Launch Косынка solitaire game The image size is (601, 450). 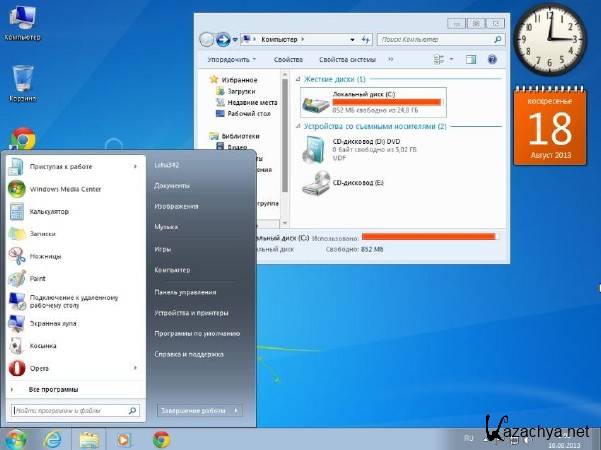[76, 346]
